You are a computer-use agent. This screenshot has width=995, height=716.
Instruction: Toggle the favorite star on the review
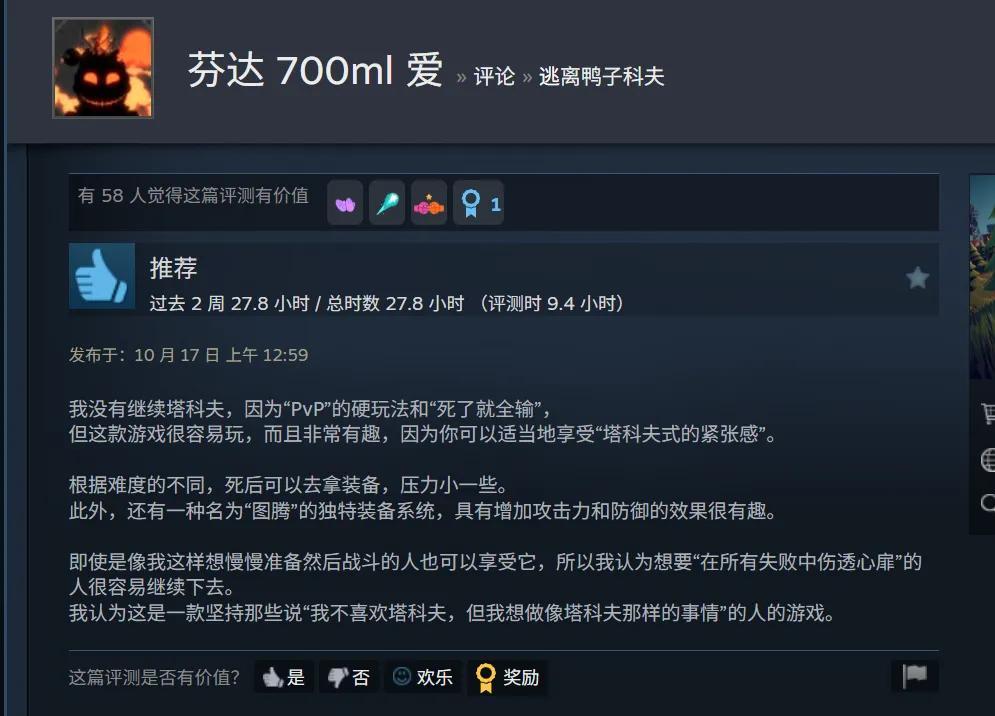click(x=917, y=278)
